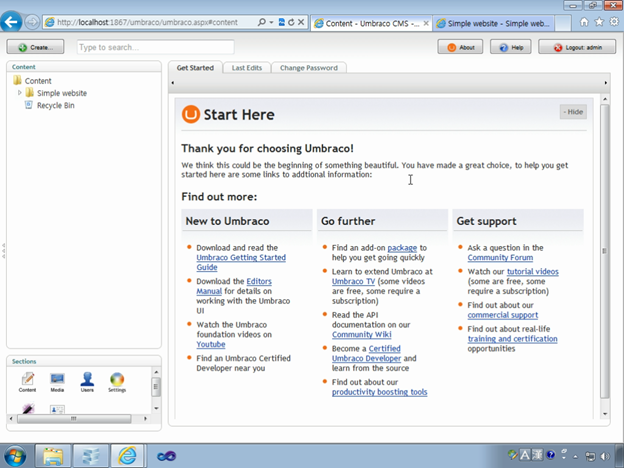Open Internet Explorer taskbar icon

pyautogui.click(x=127, y=456)
